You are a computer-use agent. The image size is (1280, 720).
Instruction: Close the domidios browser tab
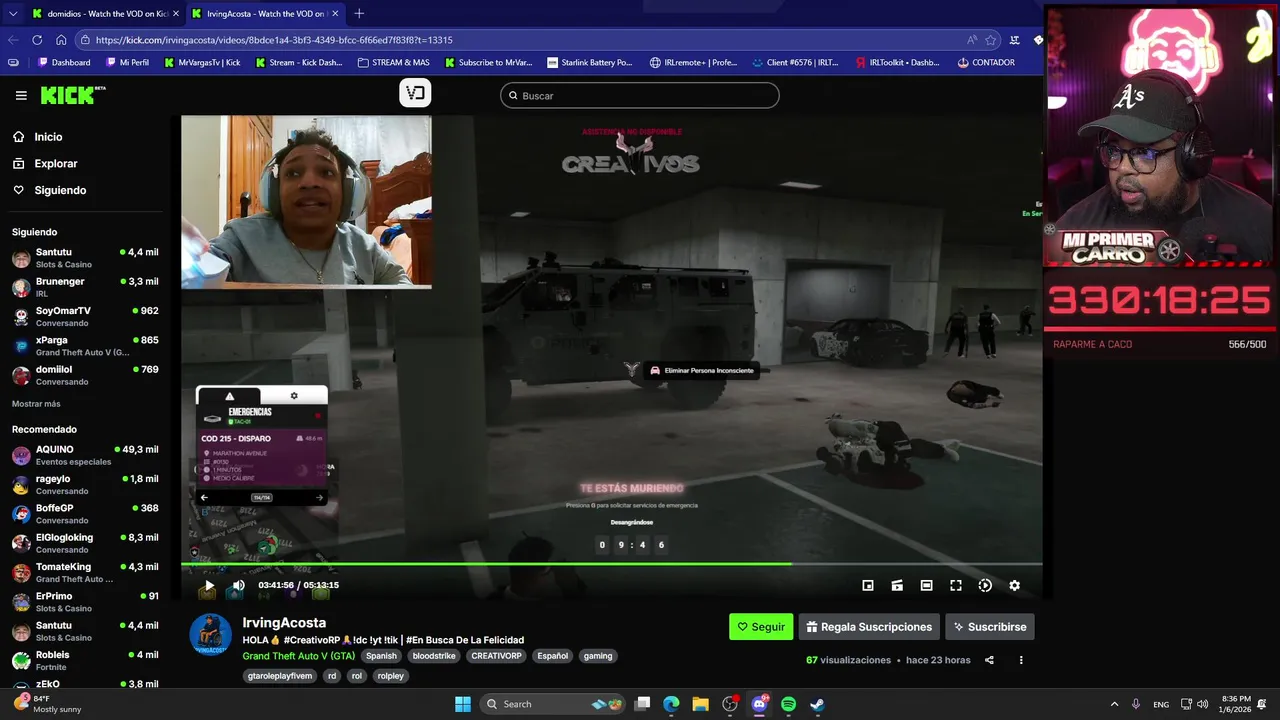176,14
